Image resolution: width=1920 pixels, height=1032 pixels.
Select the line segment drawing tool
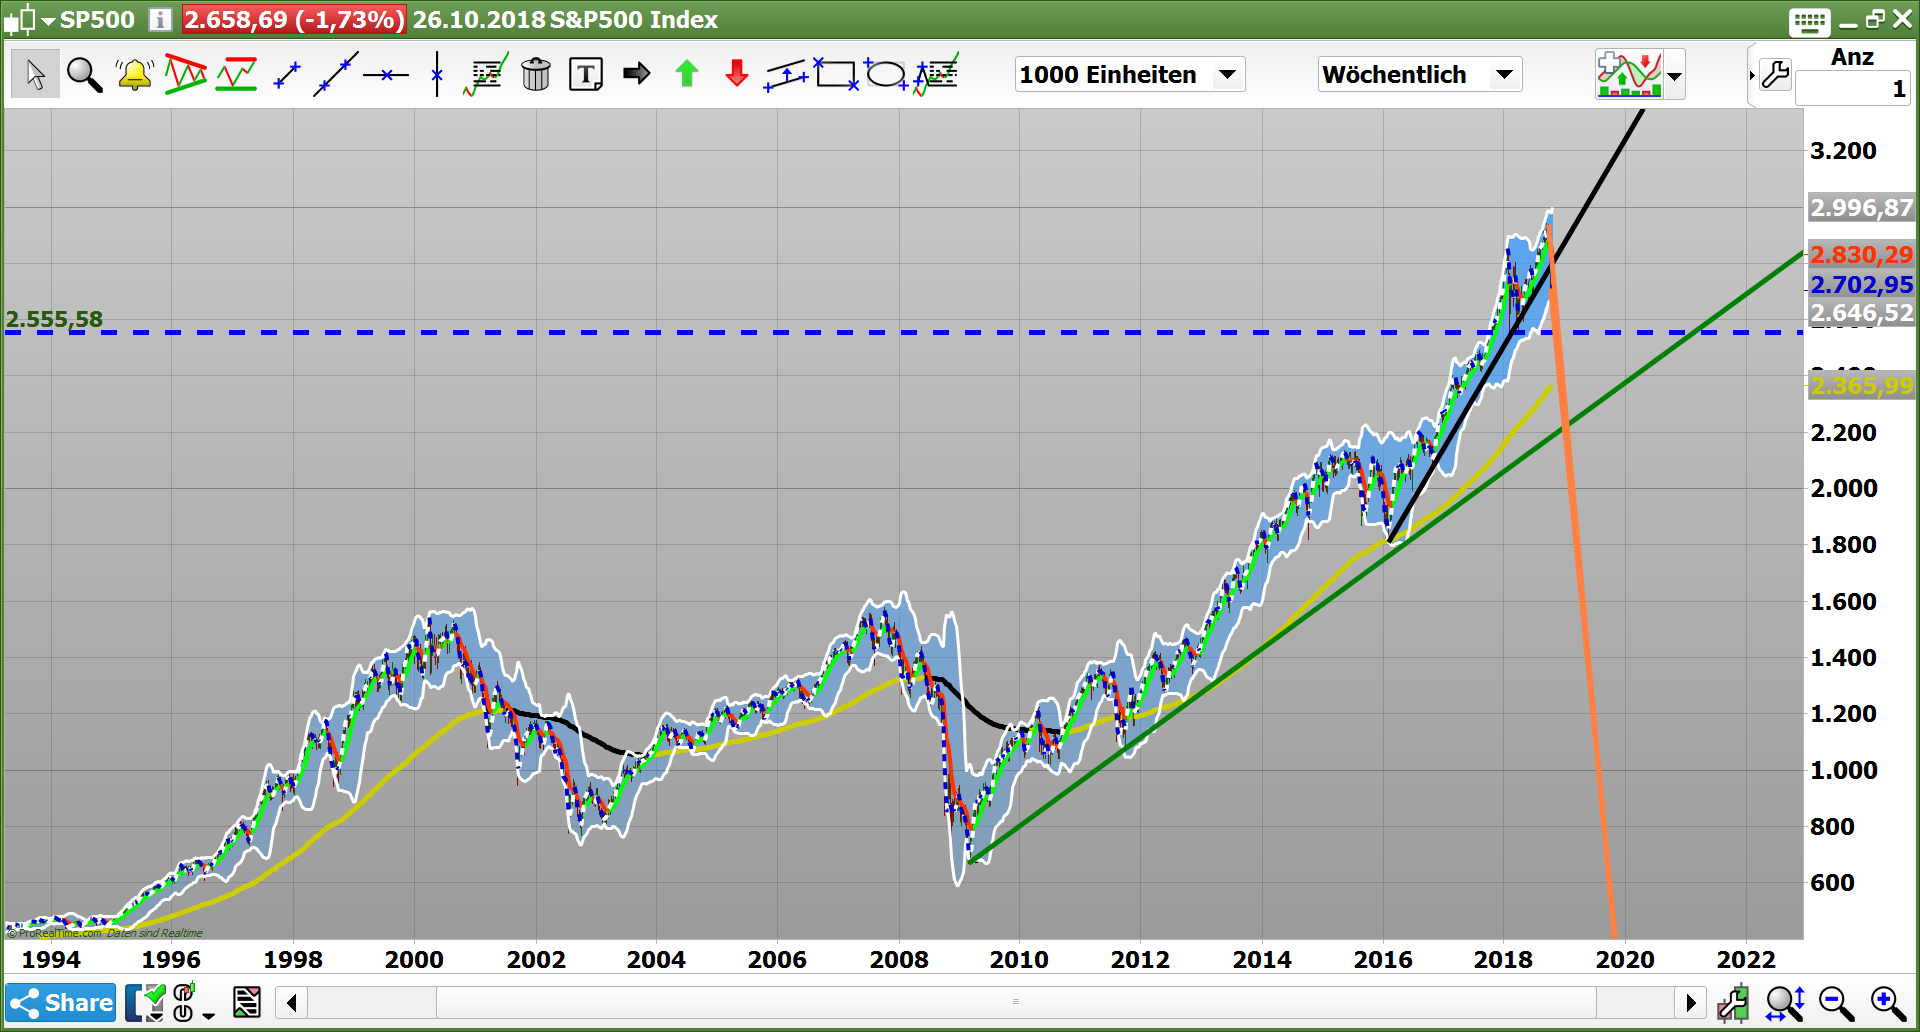[287, 74]
